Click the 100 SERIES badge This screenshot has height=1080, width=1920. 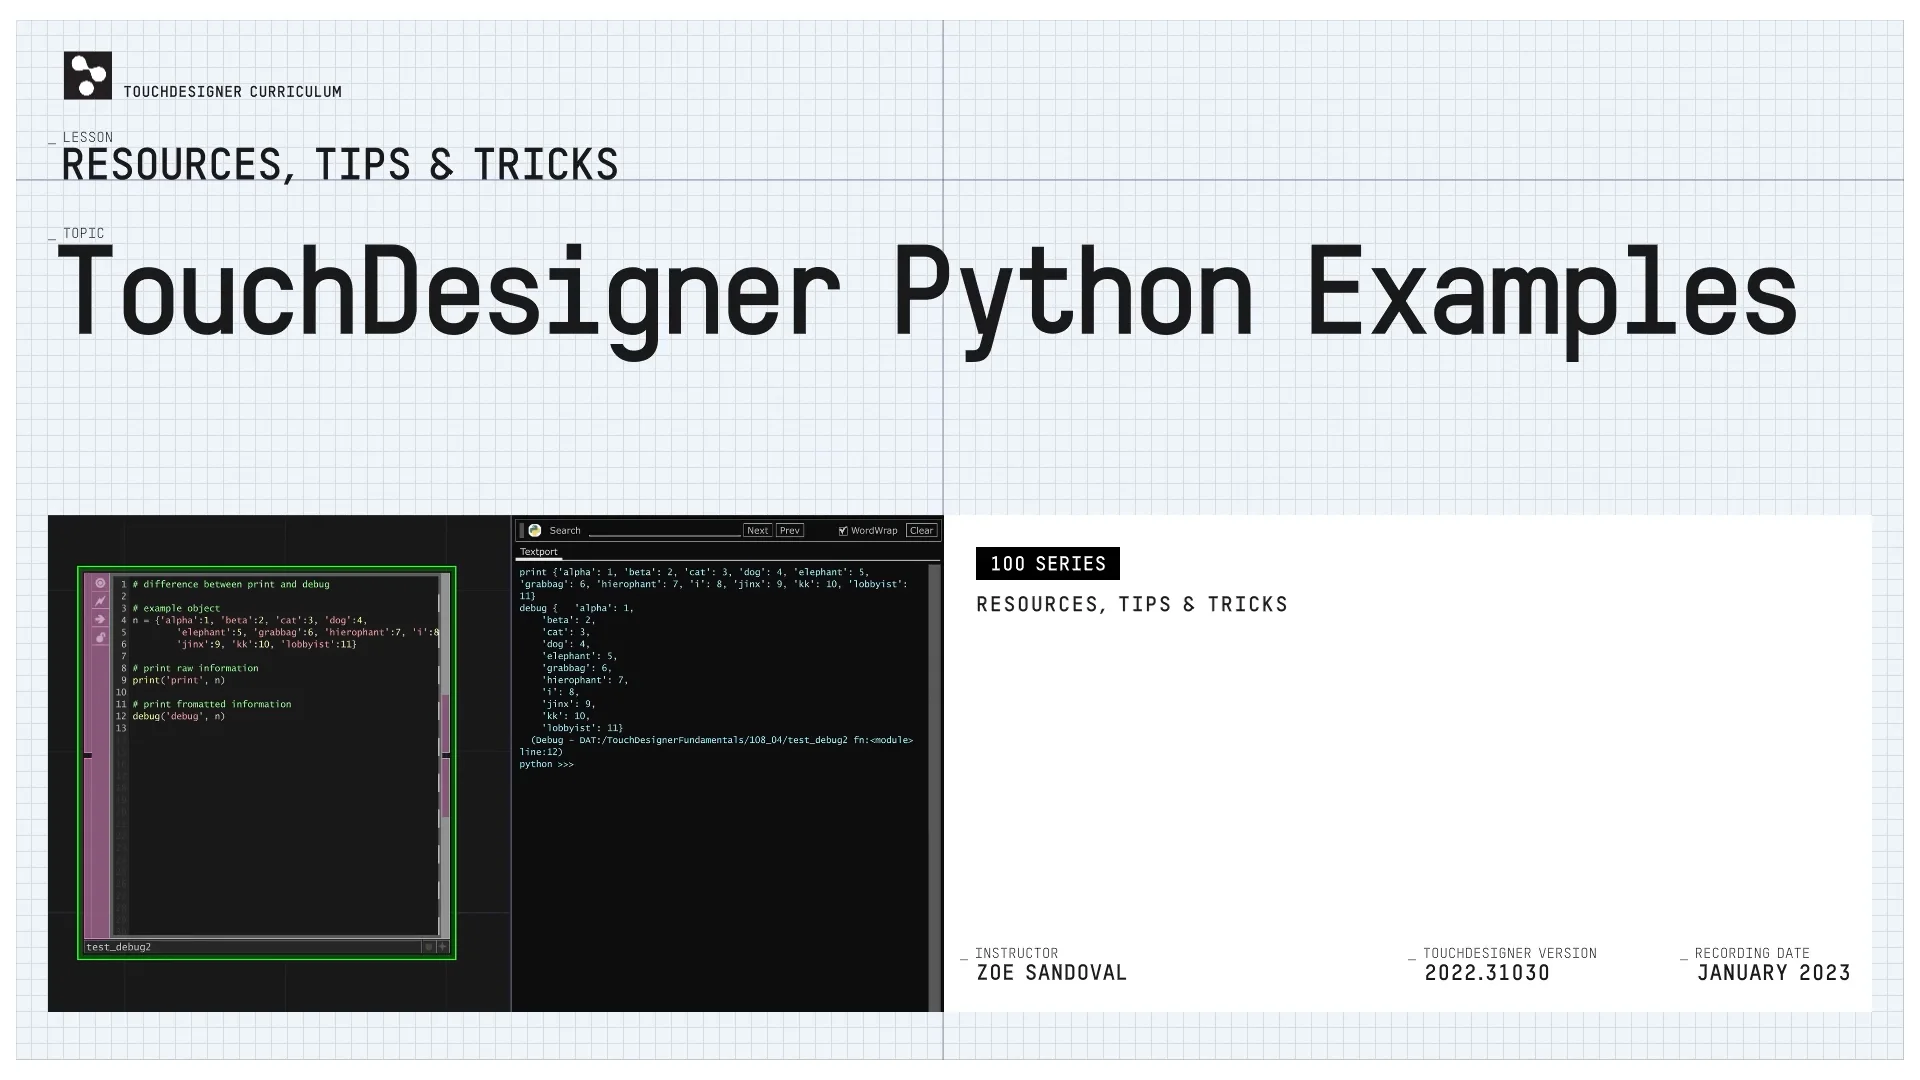1047,564
